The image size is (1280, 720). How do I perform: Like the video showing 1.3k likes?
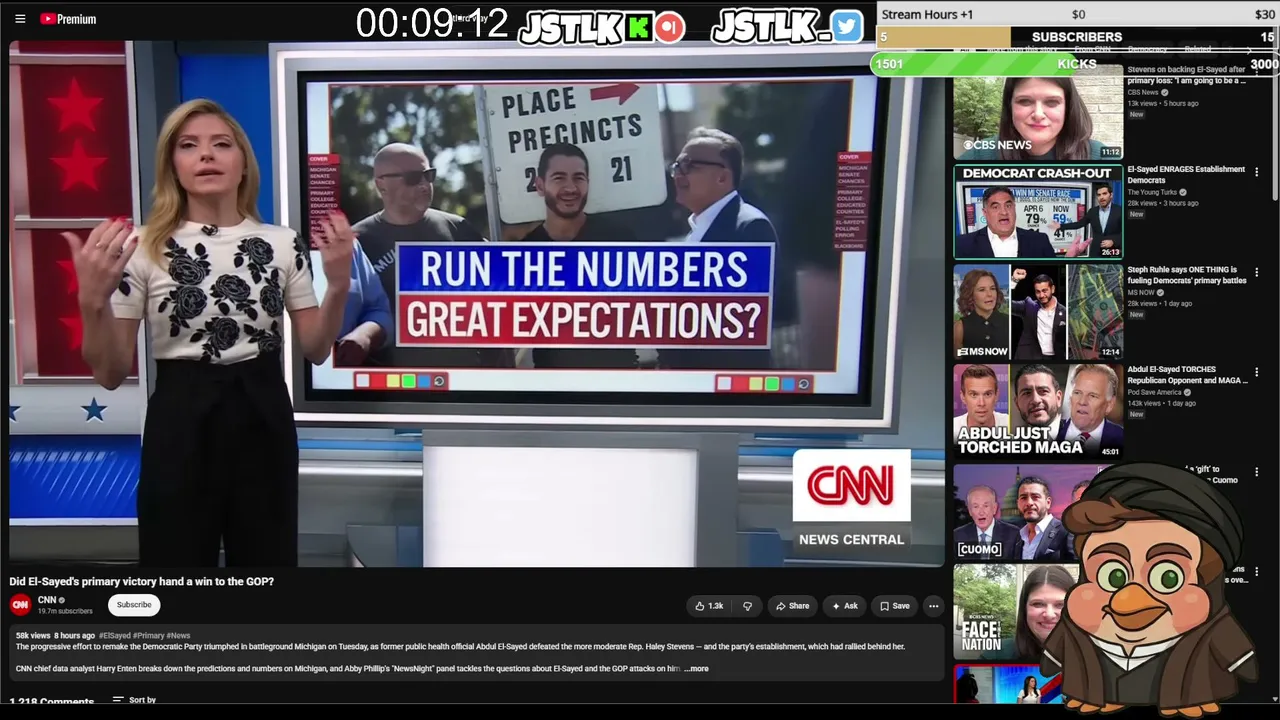(x=710, y=606)
